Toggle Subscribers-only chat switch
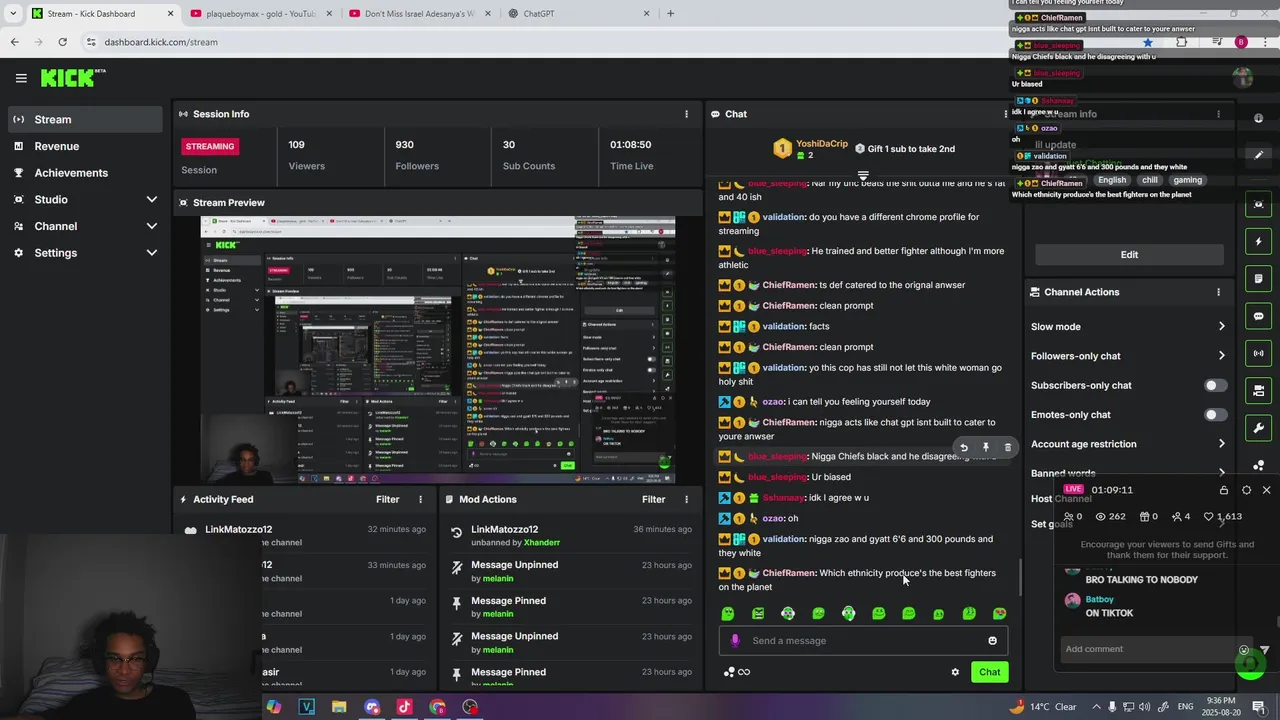The width and height of the screenshot is (1280, 720). (x=1215, y=385)
